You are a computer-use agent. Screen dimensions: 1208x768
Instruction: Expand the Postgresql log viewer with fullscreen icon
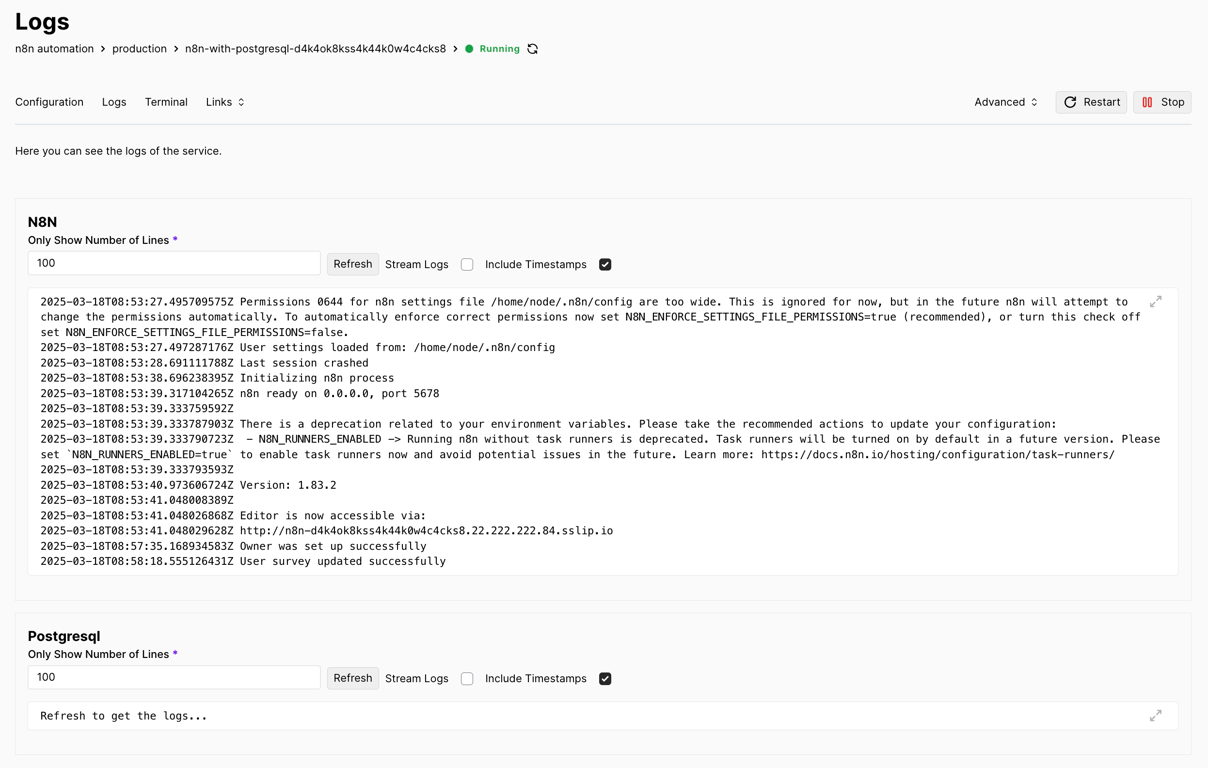click(x=1155, y=715)
